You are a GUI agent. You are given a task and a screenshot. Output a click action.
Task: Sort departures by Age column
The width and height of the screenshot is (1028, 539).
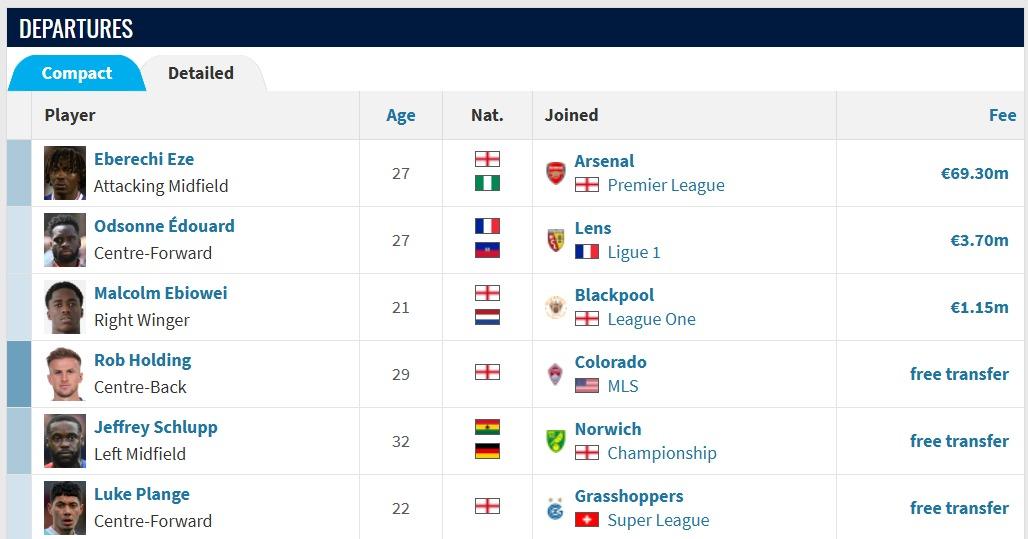point(400,115)
